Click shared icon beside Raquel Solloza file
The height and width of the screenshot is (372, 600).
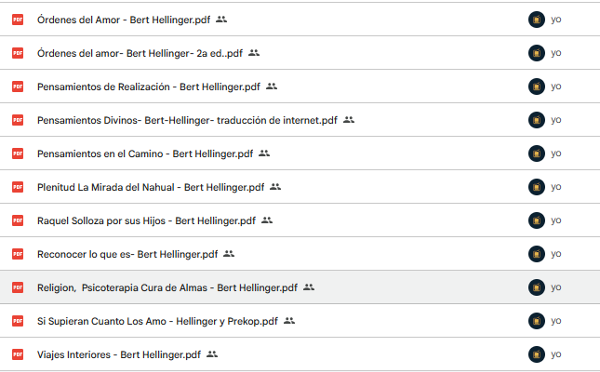click(267, 220)
